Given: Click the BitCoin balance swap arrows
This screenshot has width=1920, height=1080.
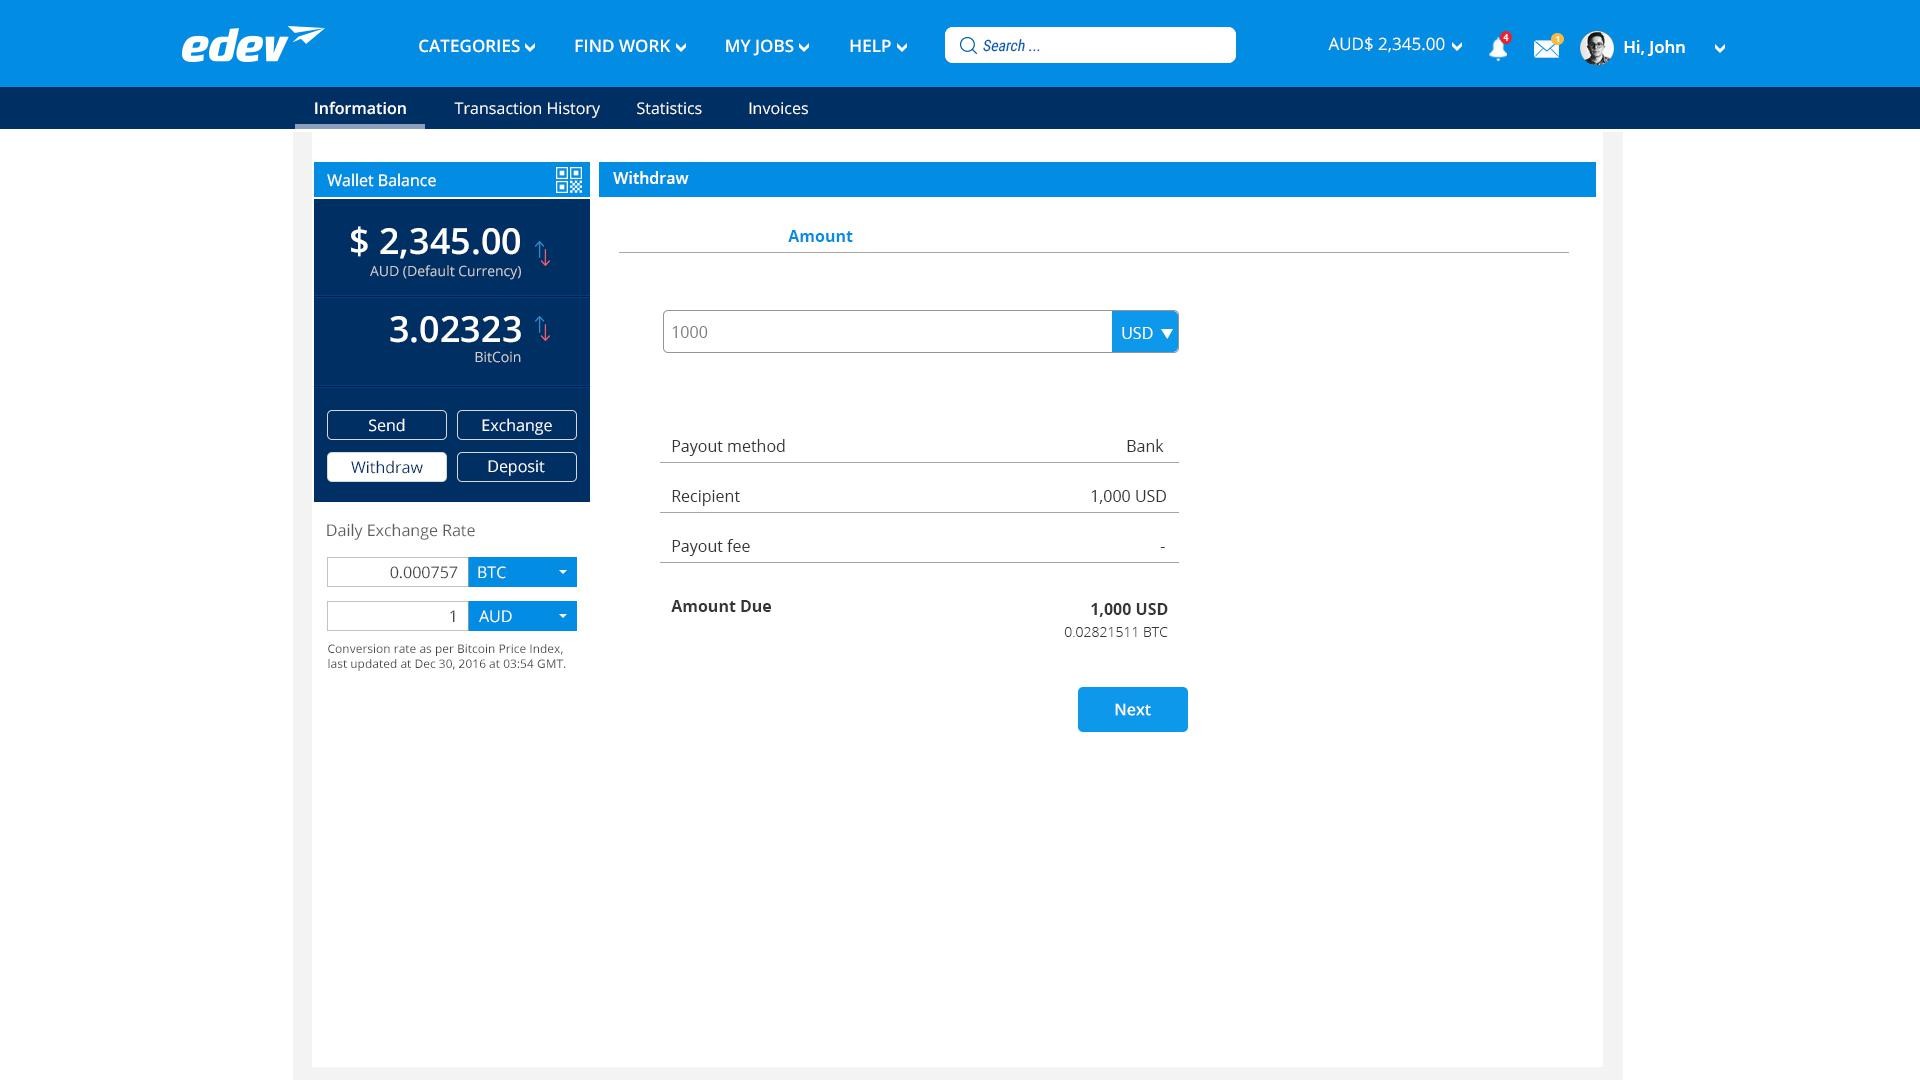Looking at the screenshot, I should coord(543,328).
